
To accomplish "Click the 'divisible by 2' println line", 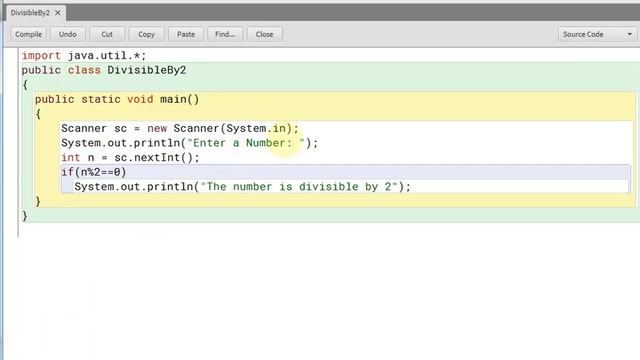I will click(x=242, y=187).
